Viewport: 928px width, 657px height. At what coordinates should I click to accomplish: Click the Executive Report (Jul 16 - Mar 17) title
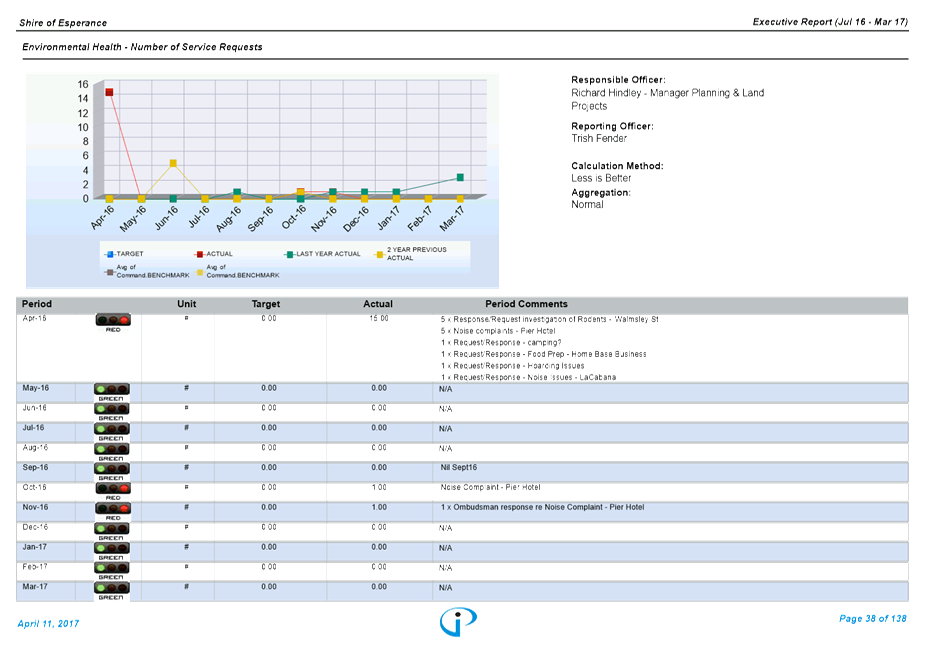click(x=830, y=21)
